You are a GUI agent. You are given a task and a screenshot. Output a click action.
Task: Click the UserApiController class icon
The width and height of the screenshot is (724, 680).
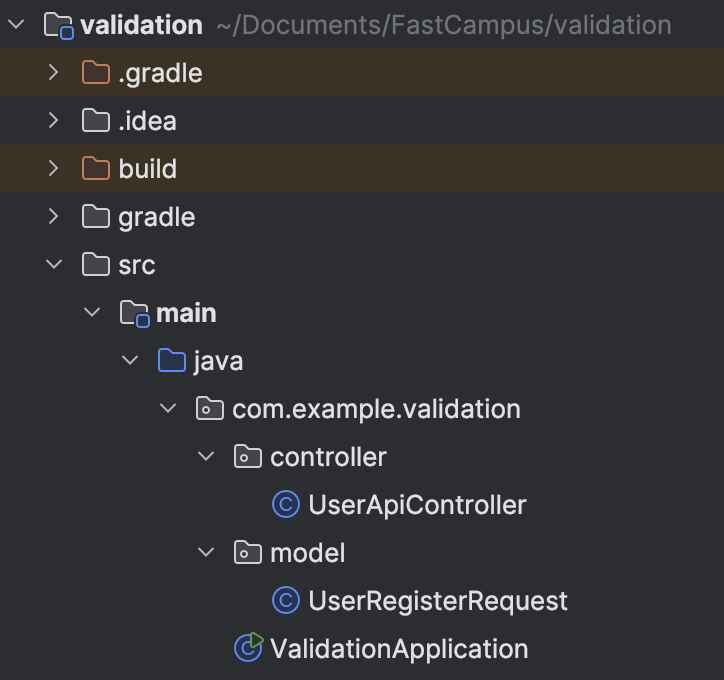pos(286,505)
